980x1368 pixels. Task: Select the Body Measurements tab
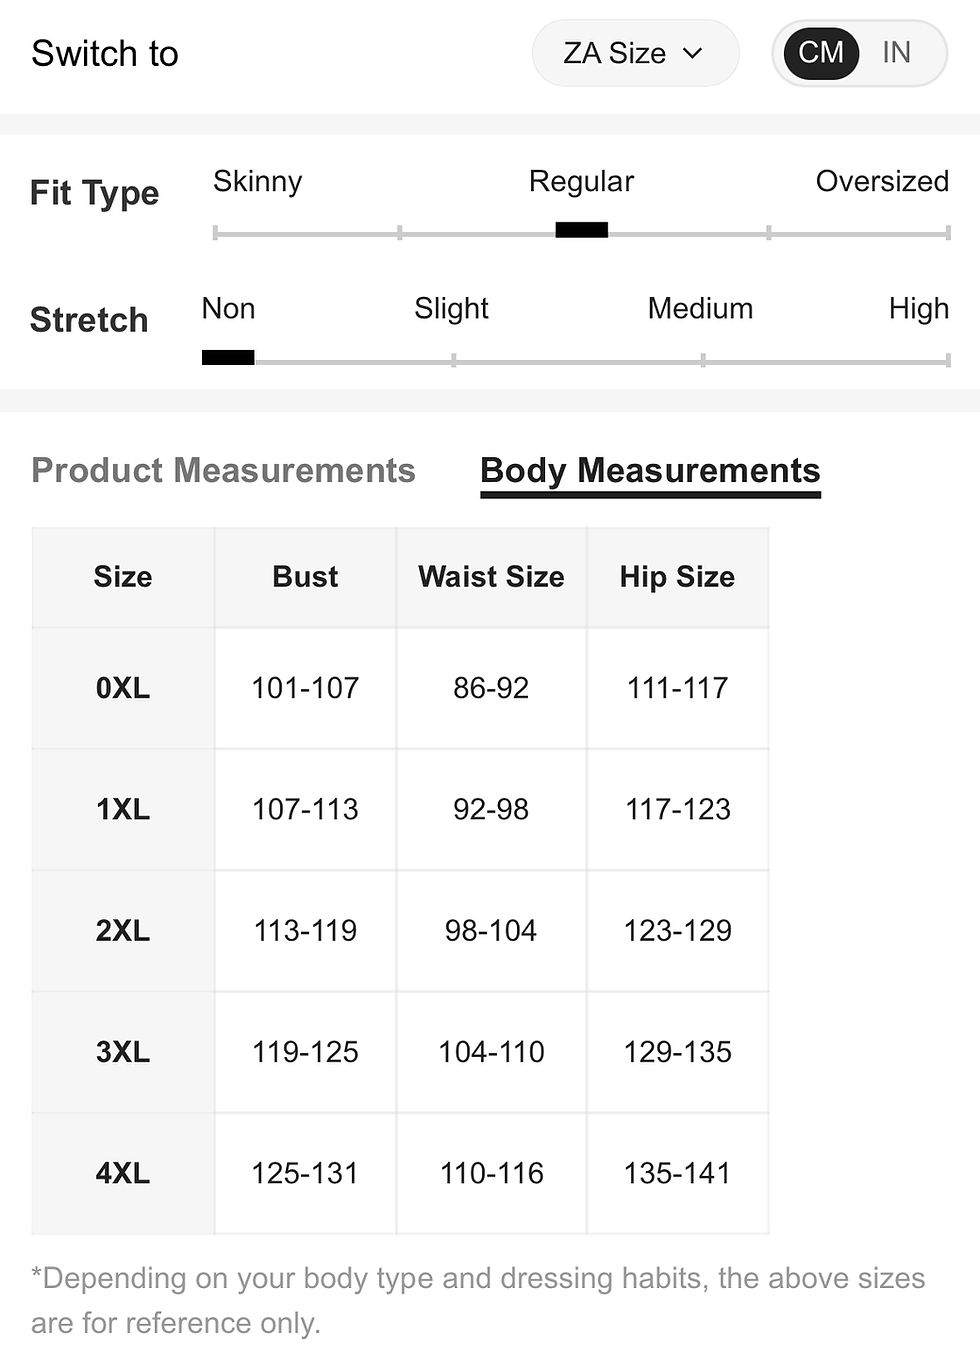(650, 472)
